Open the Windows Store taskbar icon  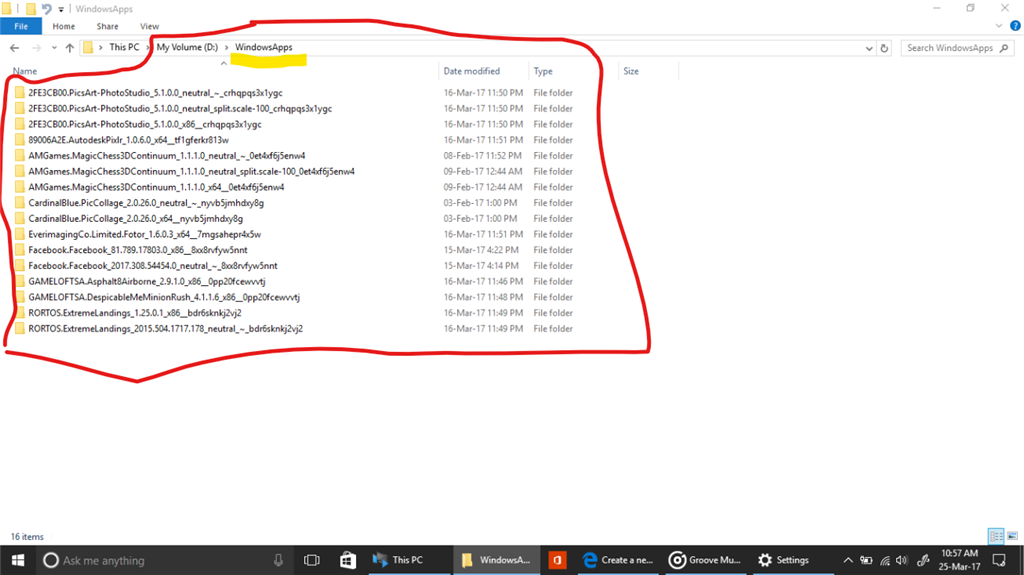point(348,560)
